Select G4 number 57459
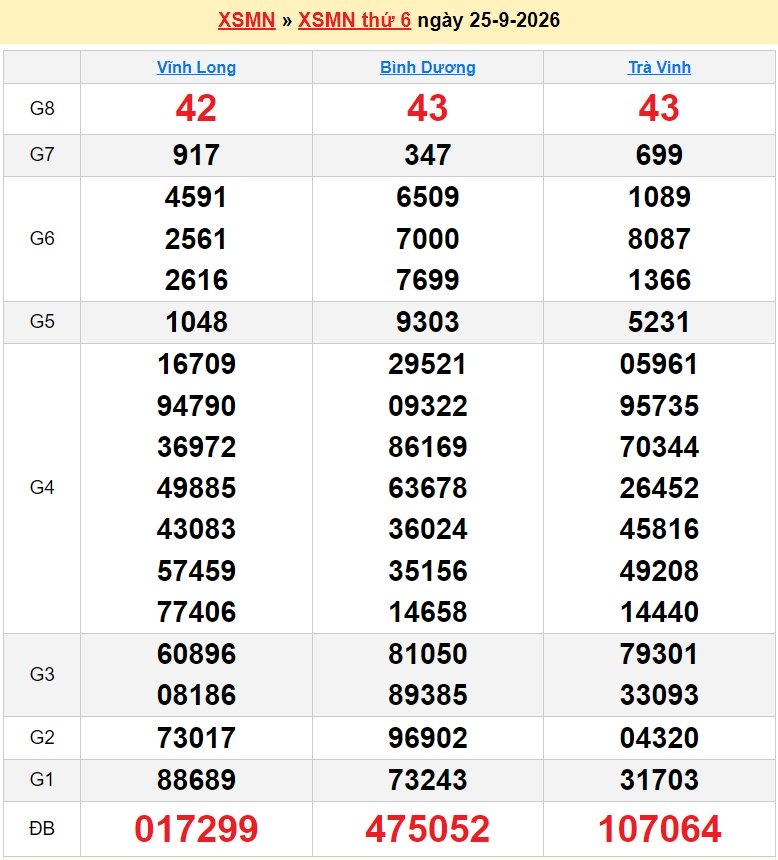The height and width of the screenshot is (860, 778). (196, 571)
